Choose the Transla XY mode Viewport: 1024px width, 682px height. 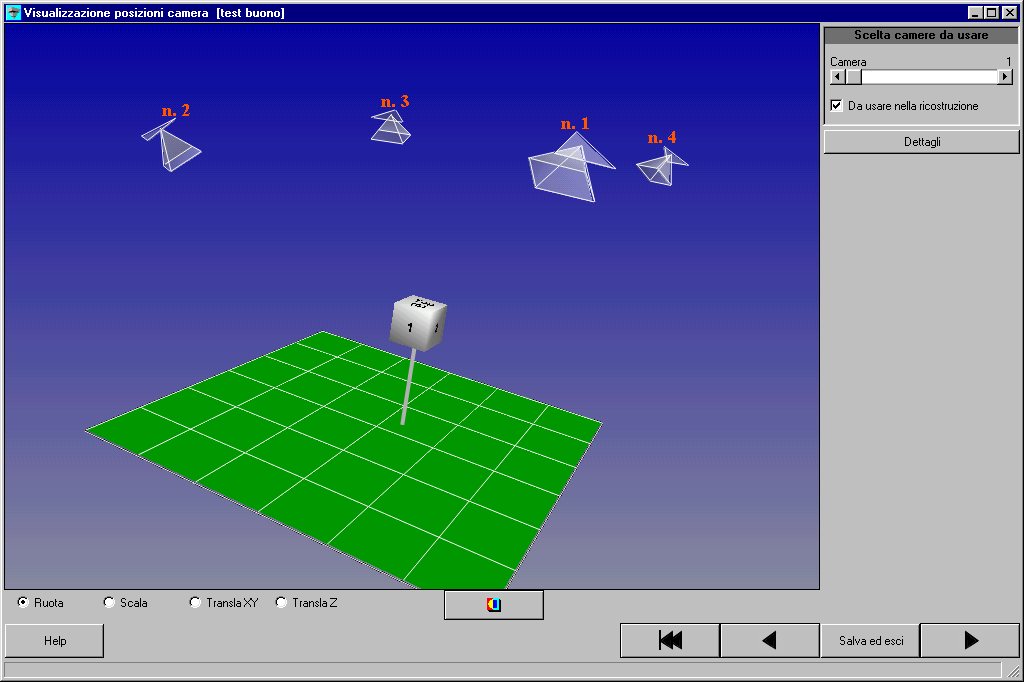[195, 603]
